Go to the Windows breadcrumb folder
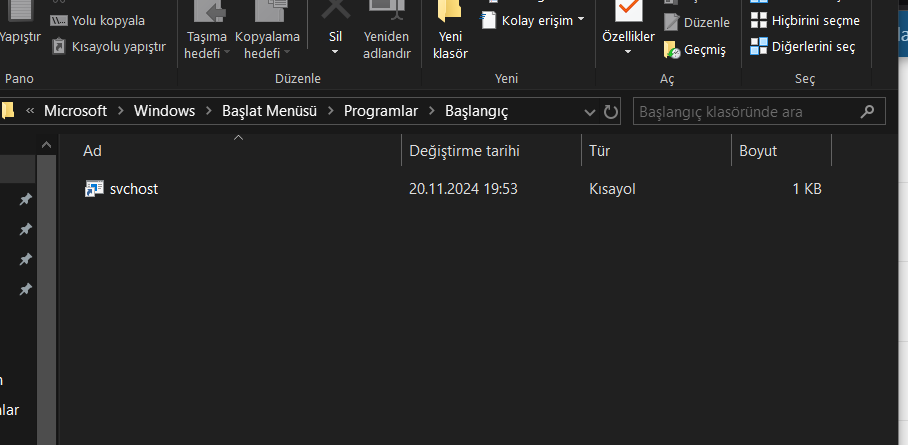908x445 pixels. click(x=164, y=111)
